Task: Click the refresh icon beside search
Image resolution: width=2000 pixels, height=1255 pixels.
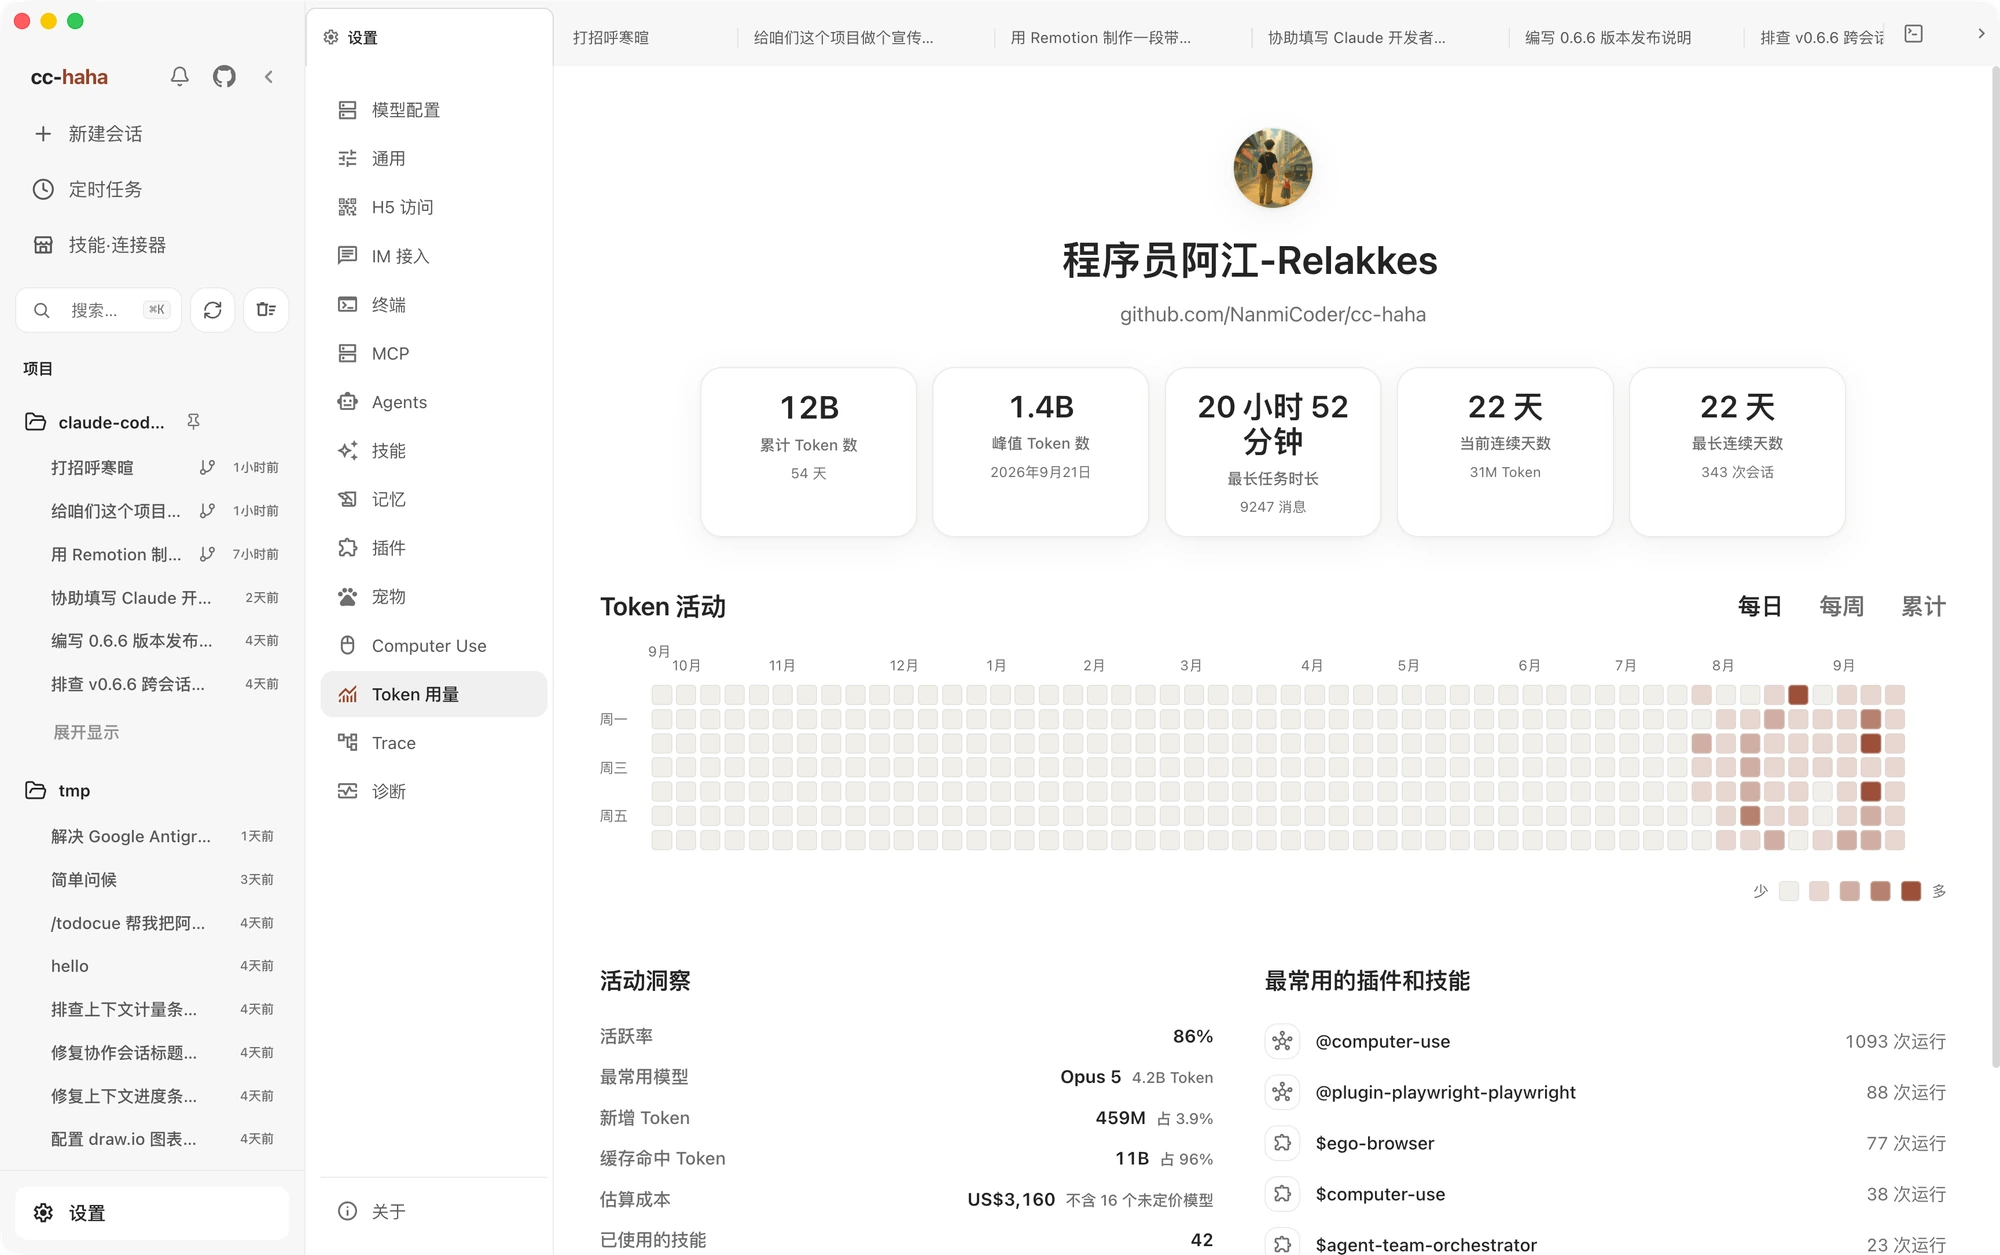Action: [213, 310]
